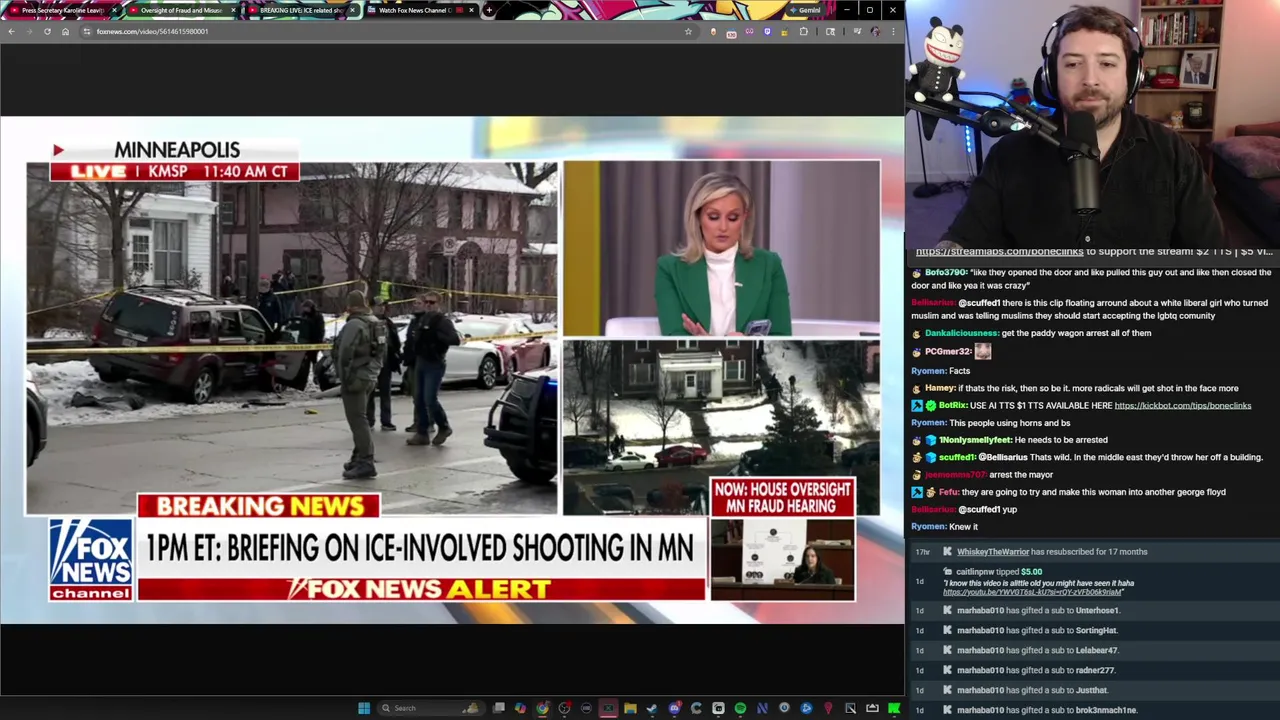Click PCGmer32's chat message emote
The width and height of the screenshot is (1280, 720).
[x=983, y=351]
